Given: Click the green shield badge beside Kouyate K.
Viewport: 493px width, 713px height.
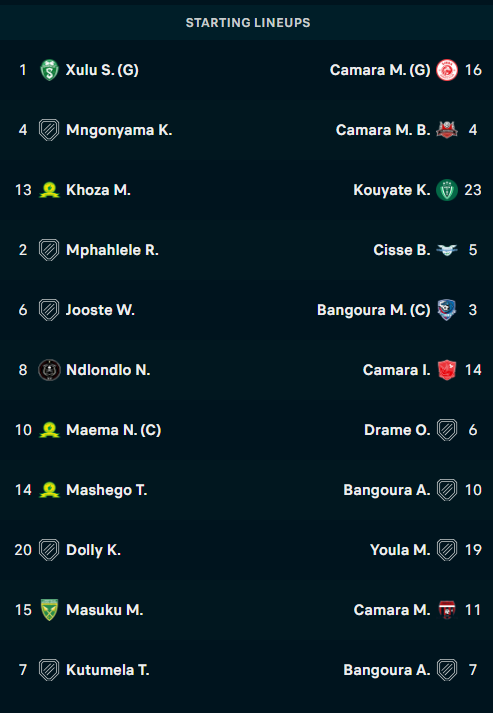Looking at the screenshot, I should (447, 190).
